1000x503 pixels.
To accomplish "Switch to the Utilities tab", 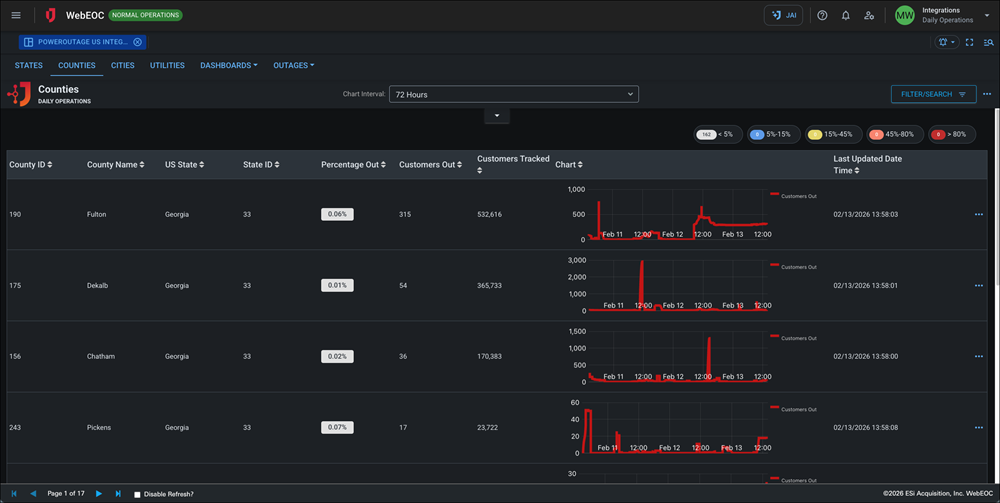I will tap(167, 66).
